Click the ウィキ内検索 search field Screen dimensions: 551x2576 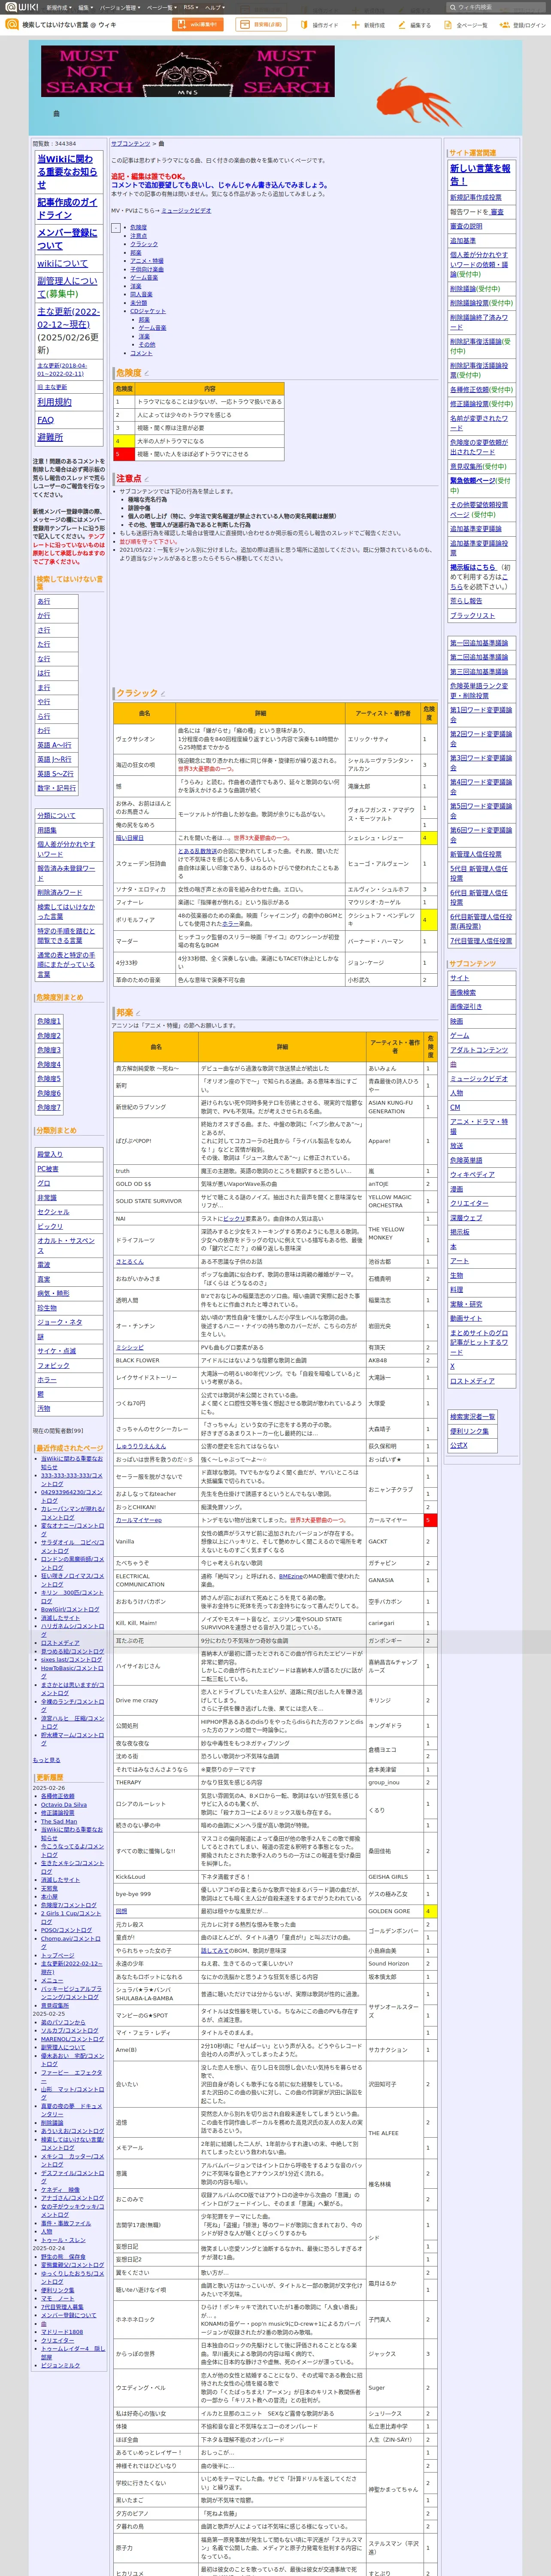tap(496, 7)
